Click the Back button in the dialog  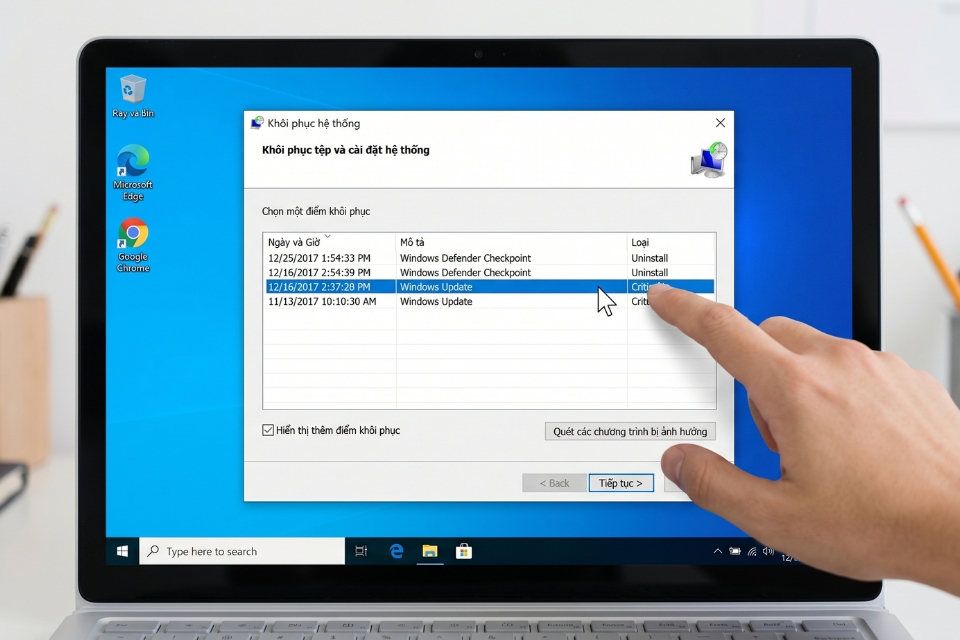[554, 482]
